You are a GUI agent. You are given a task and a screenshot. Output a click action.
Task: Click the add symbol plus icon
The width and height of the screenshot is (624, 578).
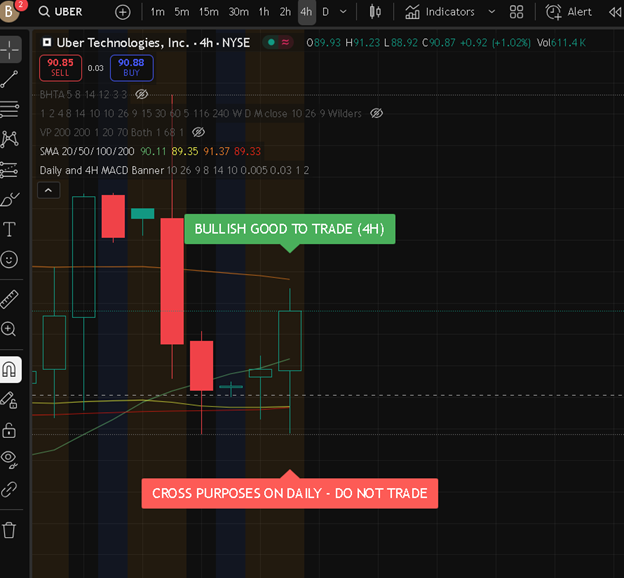coord(123,12)
